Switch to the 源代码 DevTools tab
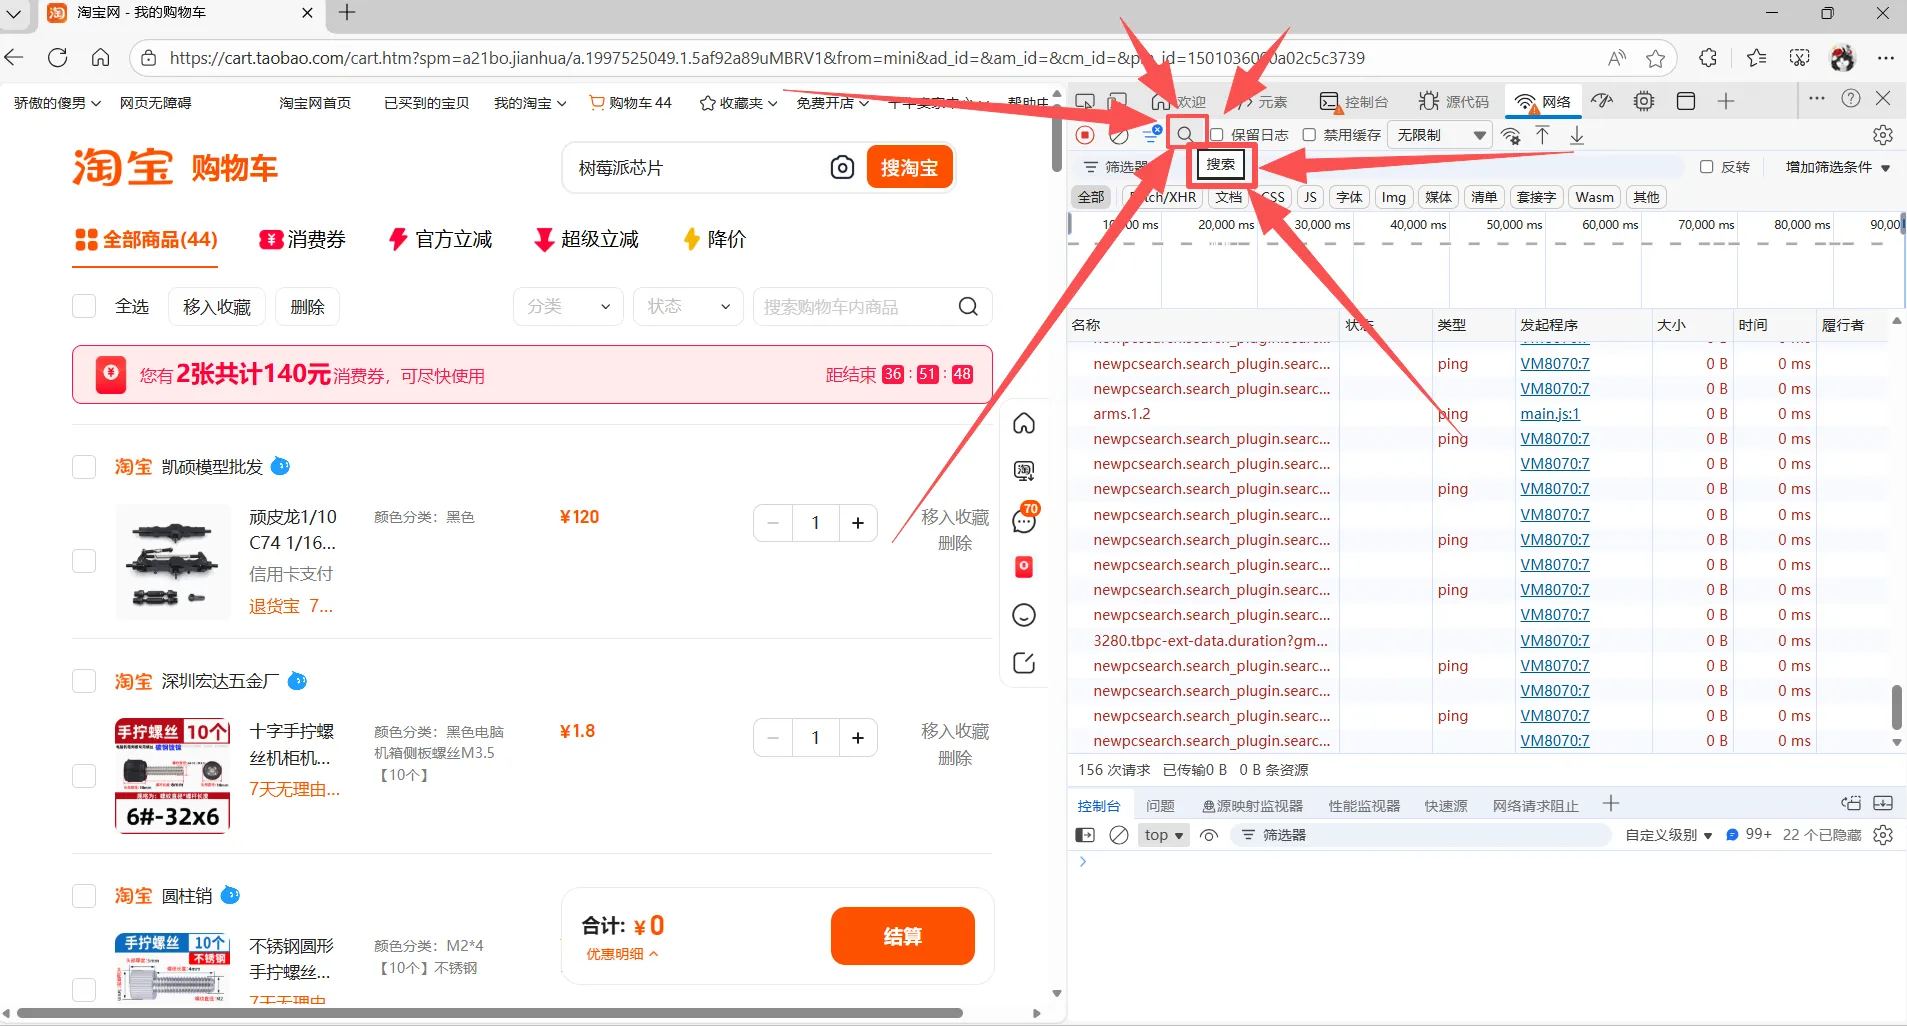This screenshot has height=1026, width=1907. (1454, 101)
